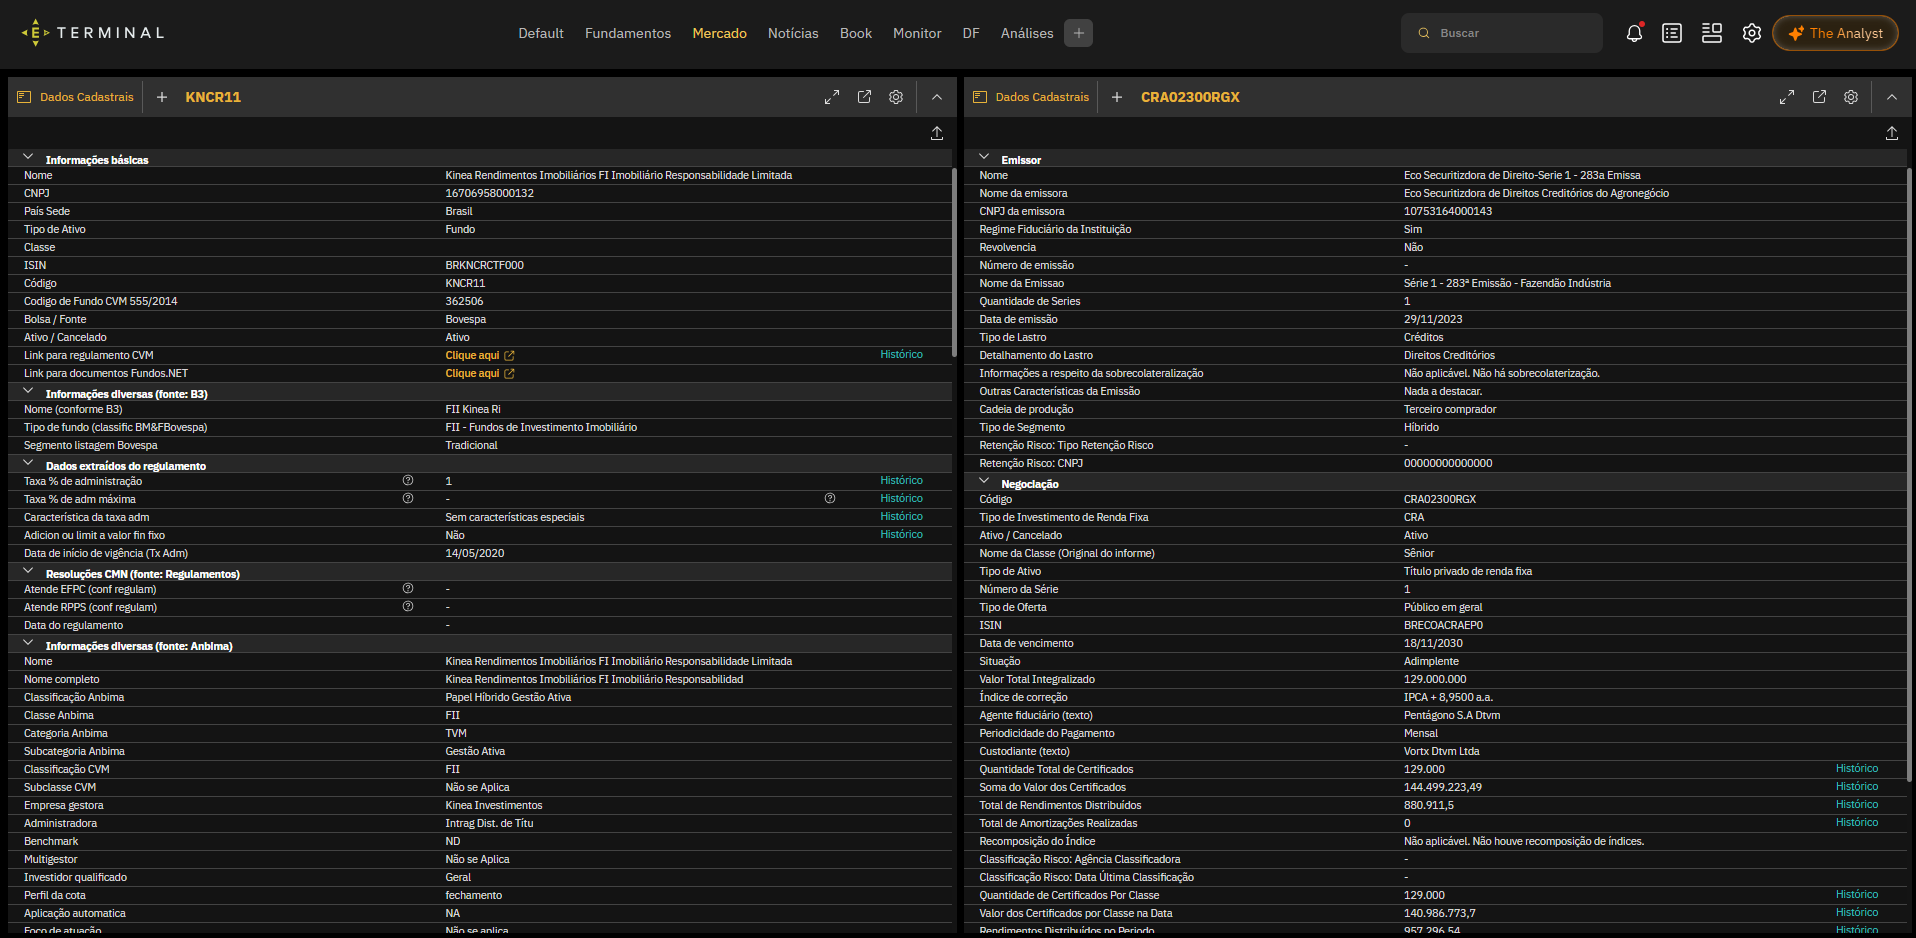Click the CNPJ value 16706958000132
1916x938 pixels.
(489, 193)
